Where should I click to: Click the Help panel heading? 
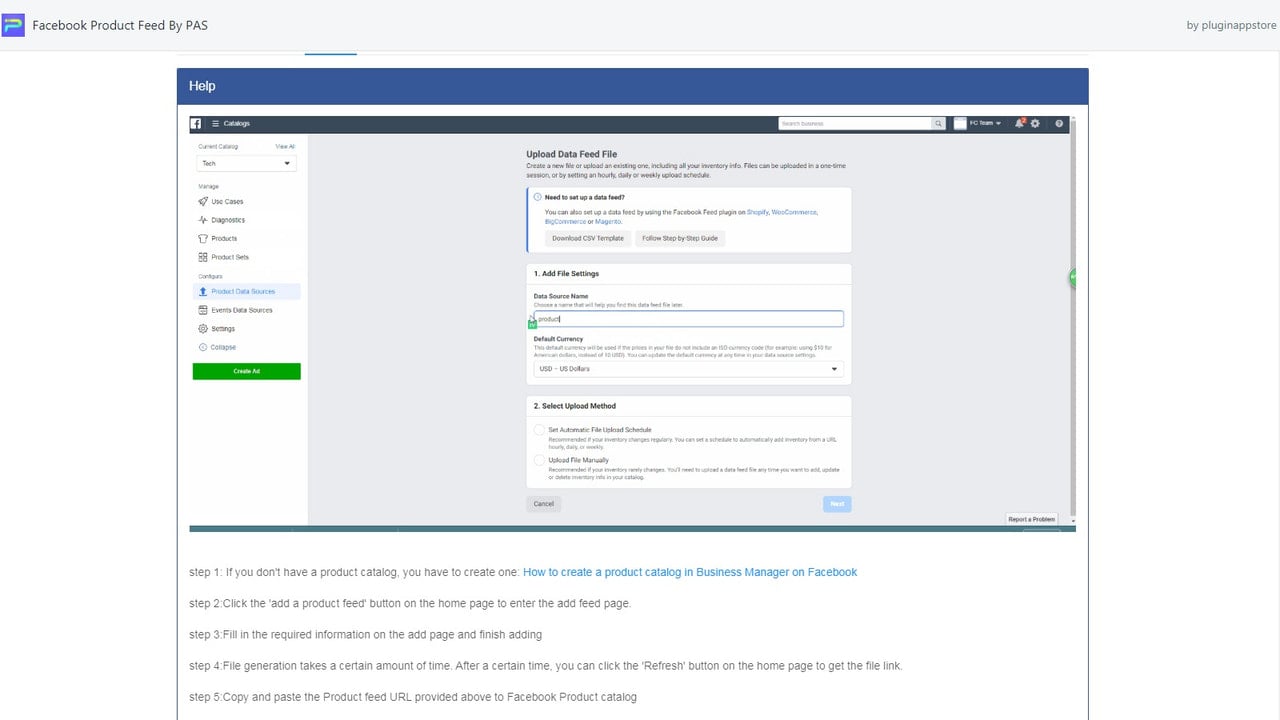(x=202, y=86)
